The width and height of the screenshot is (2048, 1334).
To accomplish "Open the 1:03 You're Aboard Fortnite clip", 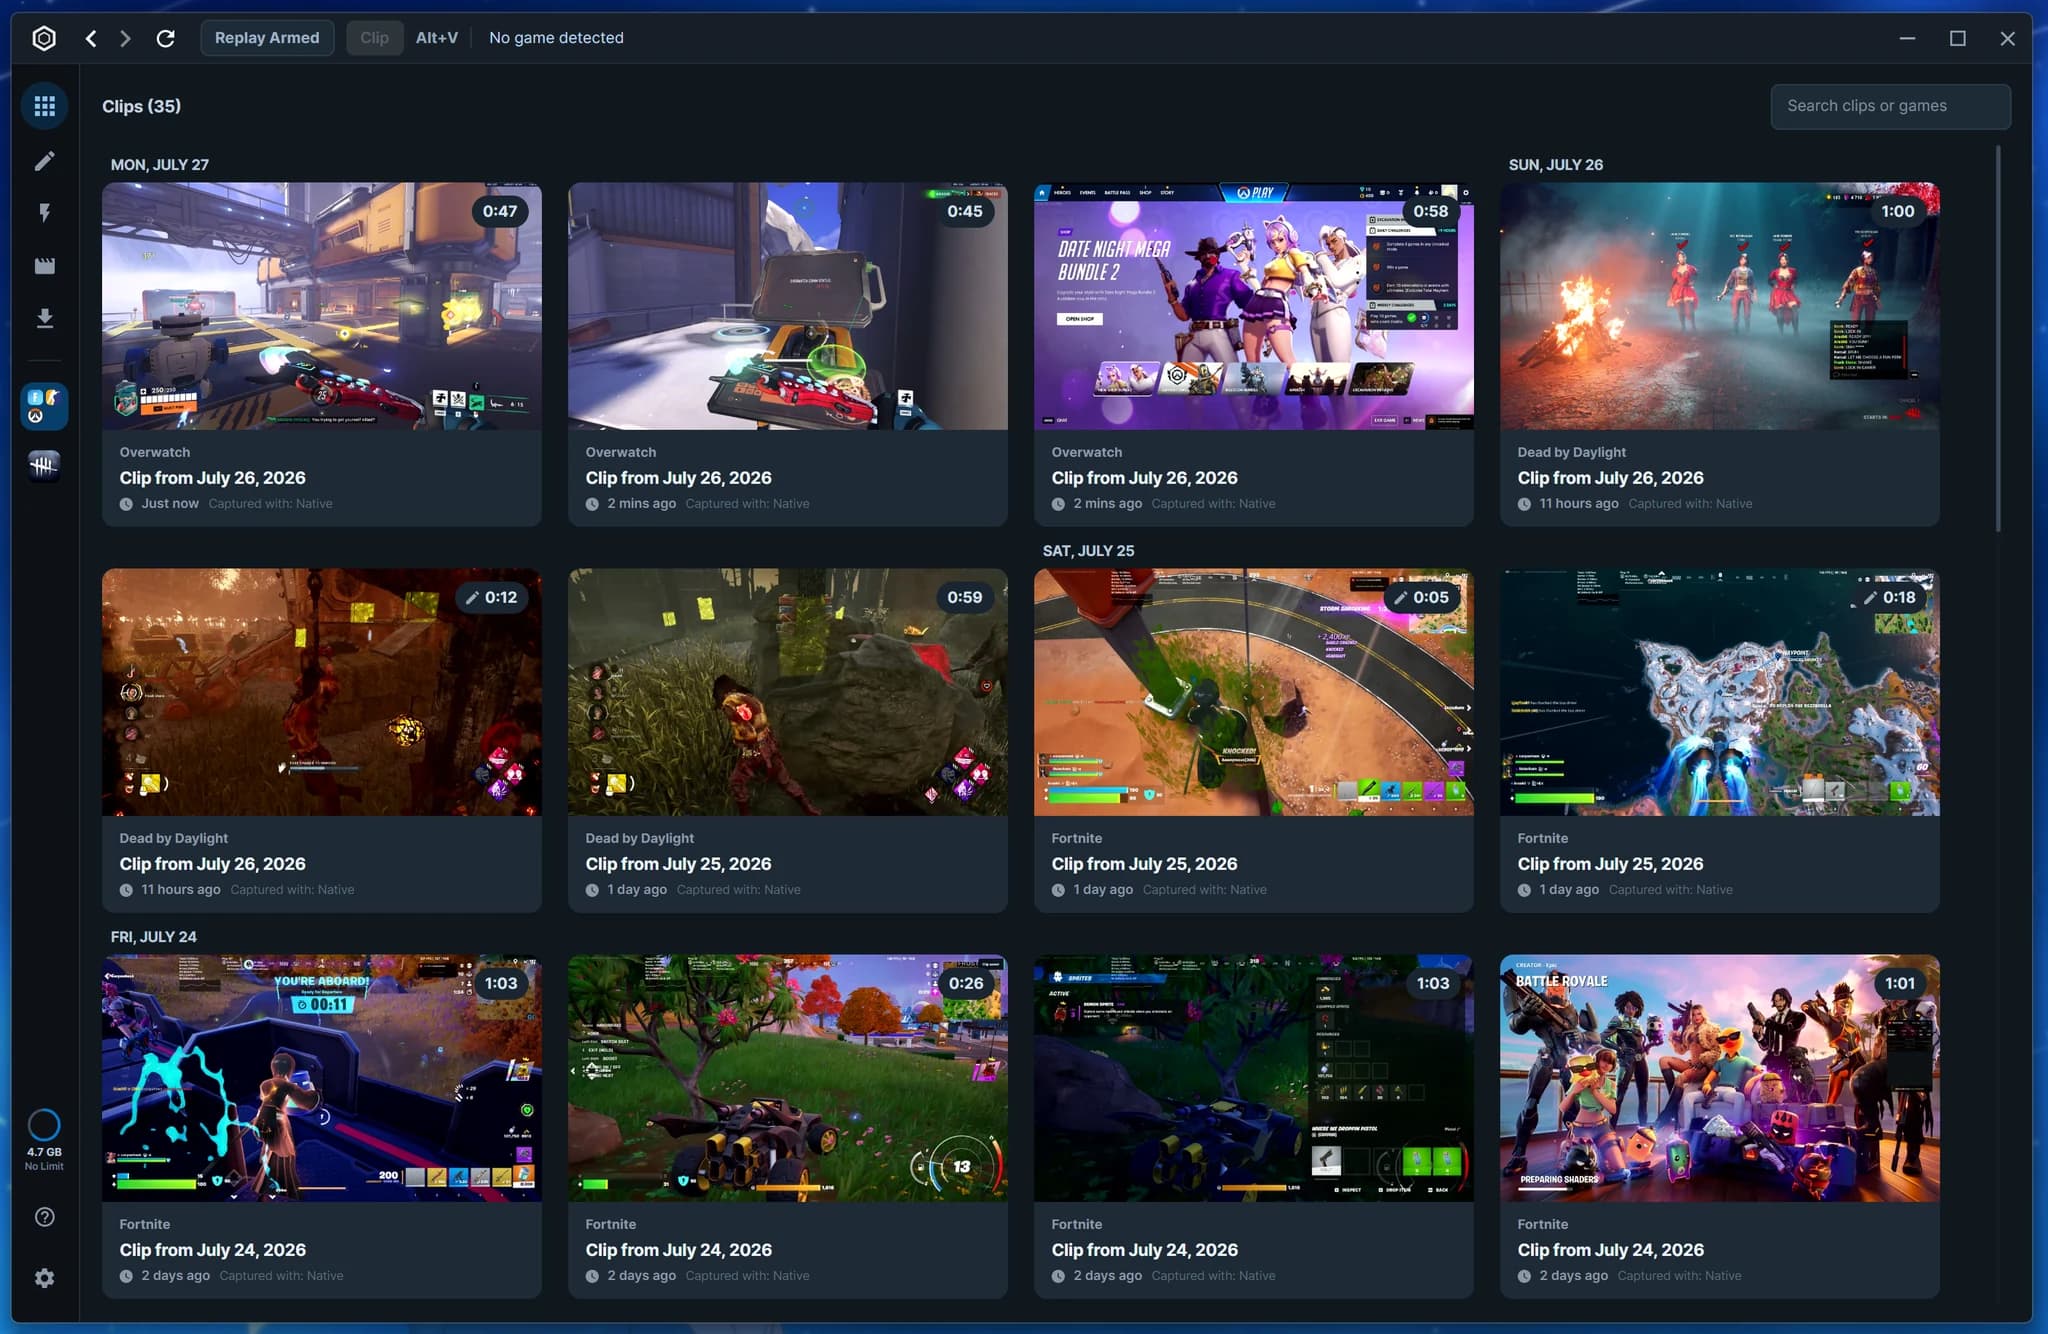I will [322, 1078].
